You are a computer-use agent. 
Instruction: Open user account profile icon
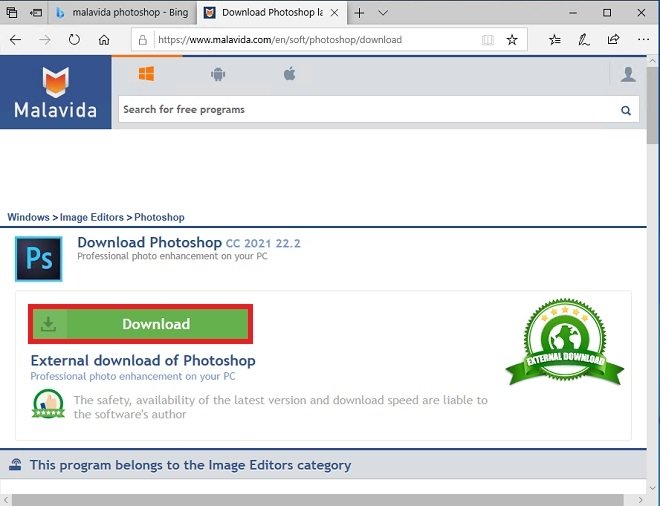pos(628,75)
